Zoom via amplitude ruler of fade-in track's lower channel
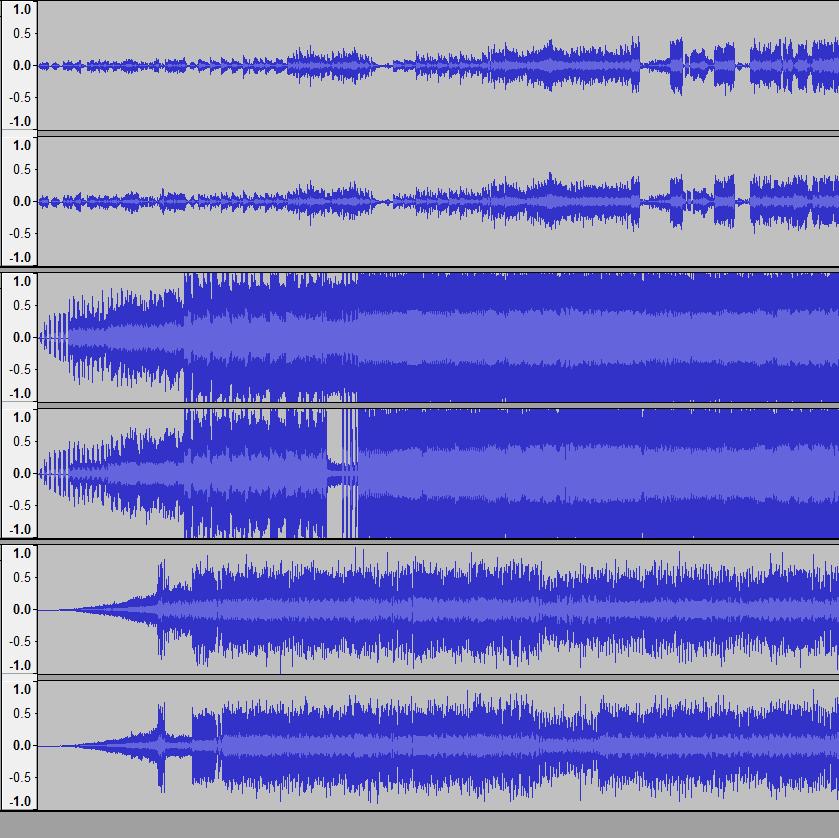This screenshot has width=839, height=838. [19, 745]
